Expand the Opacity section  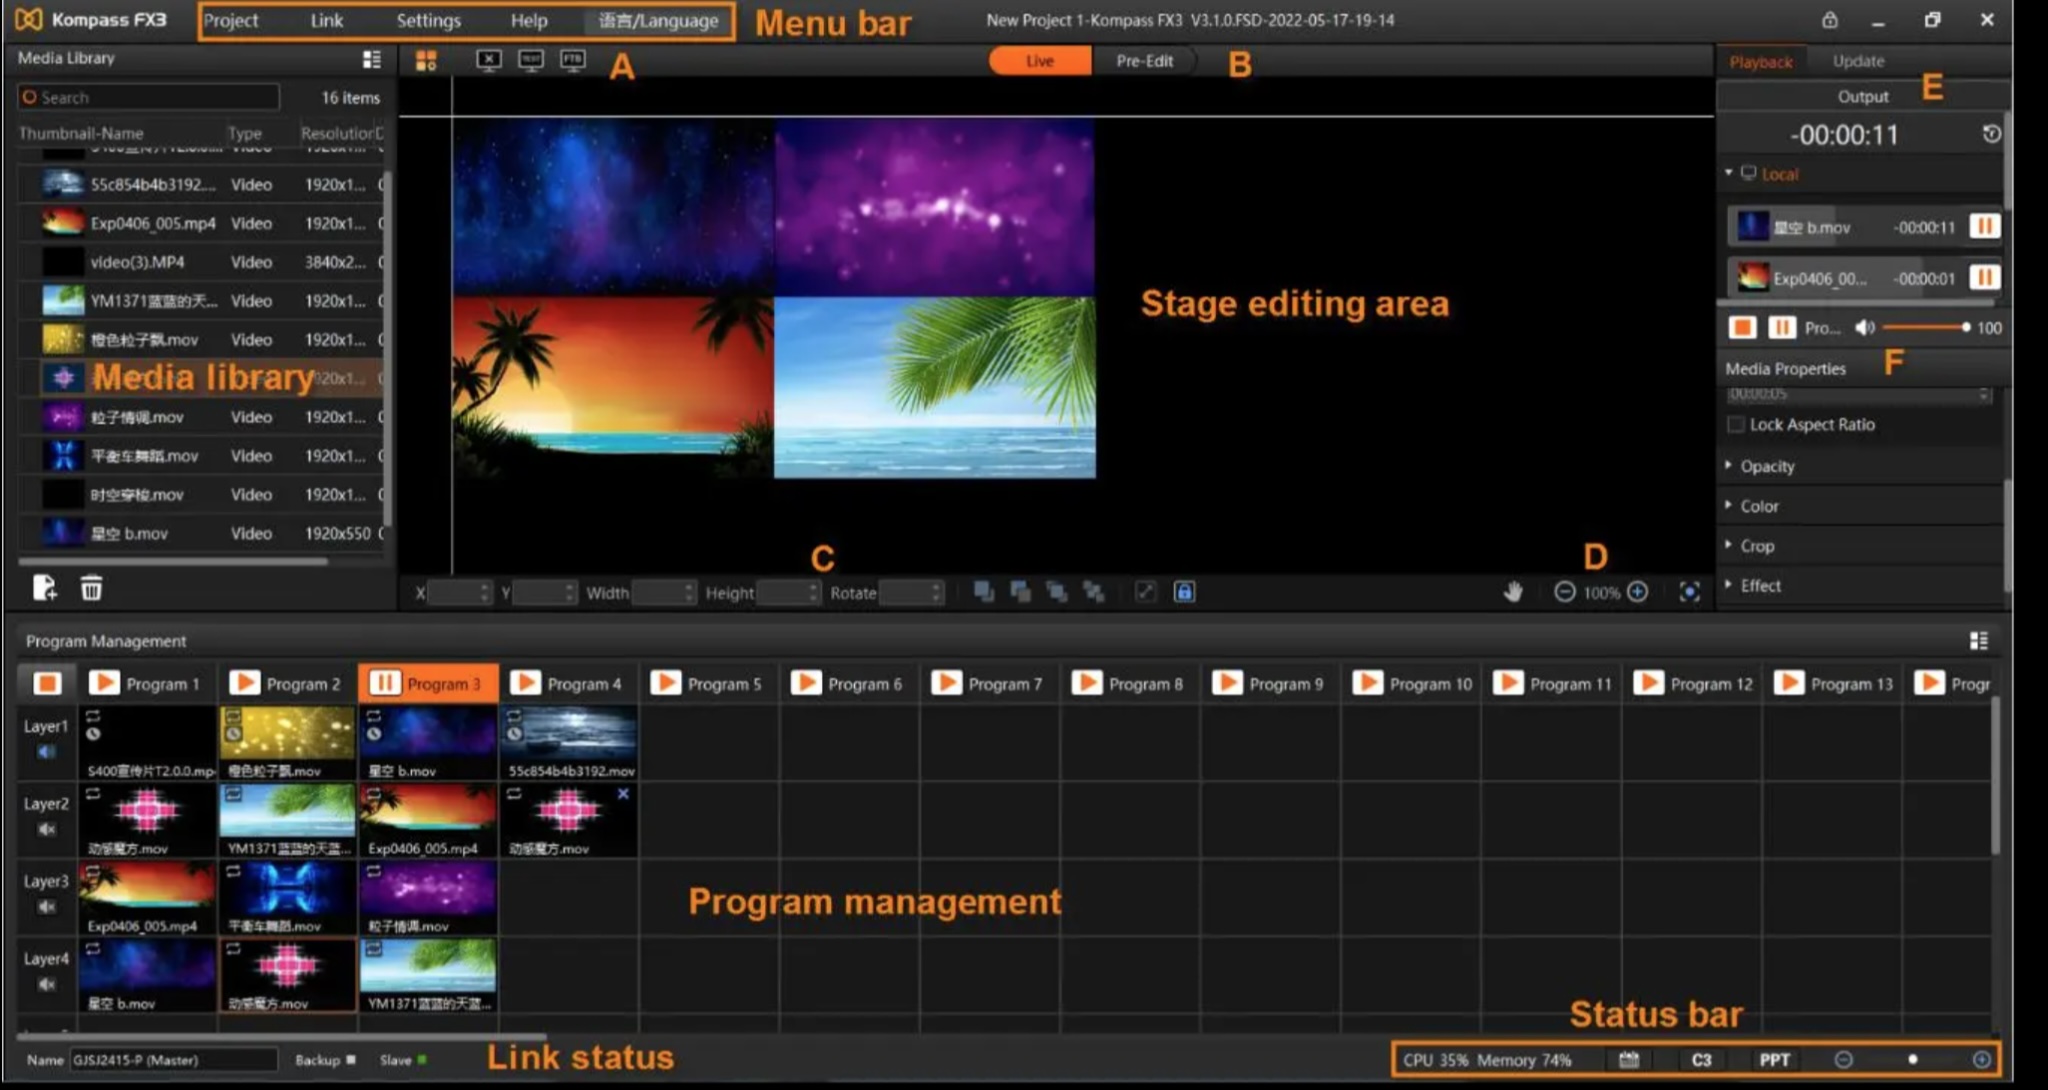point(1767,466)
